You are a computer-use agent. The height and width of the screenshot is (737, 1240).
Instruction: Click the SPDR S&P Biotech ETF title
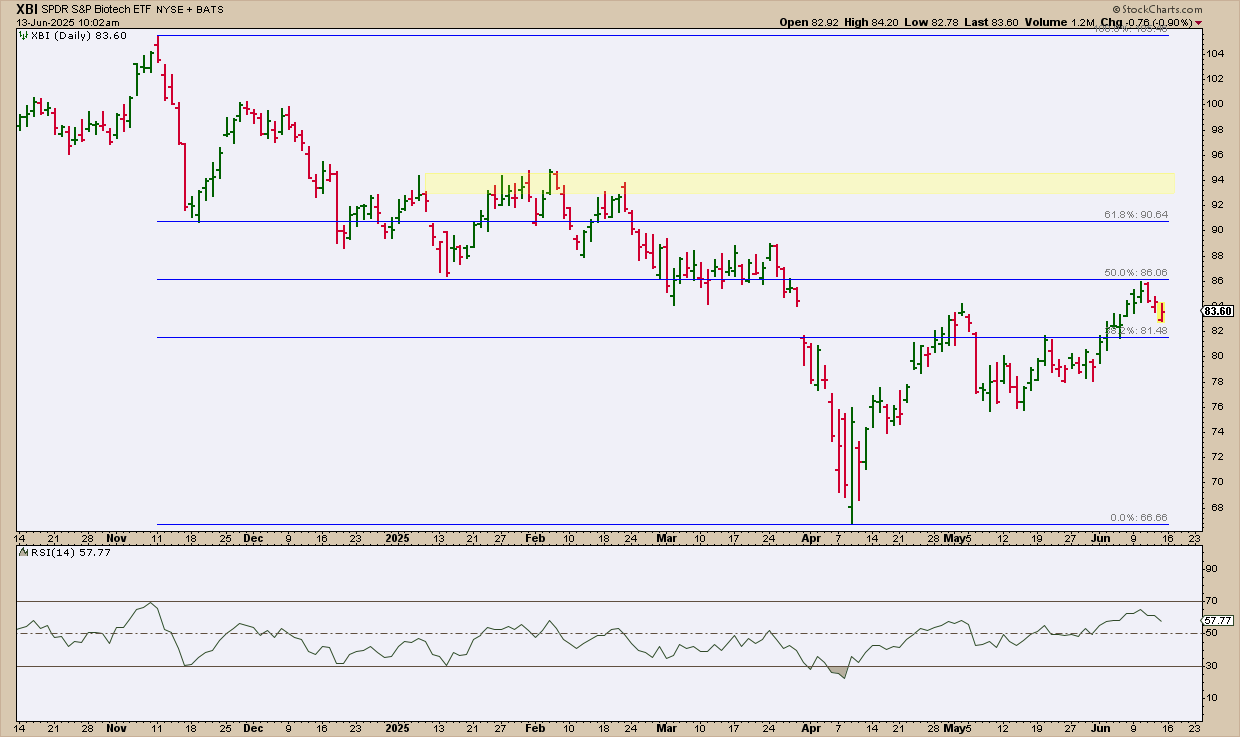(98, 8)
